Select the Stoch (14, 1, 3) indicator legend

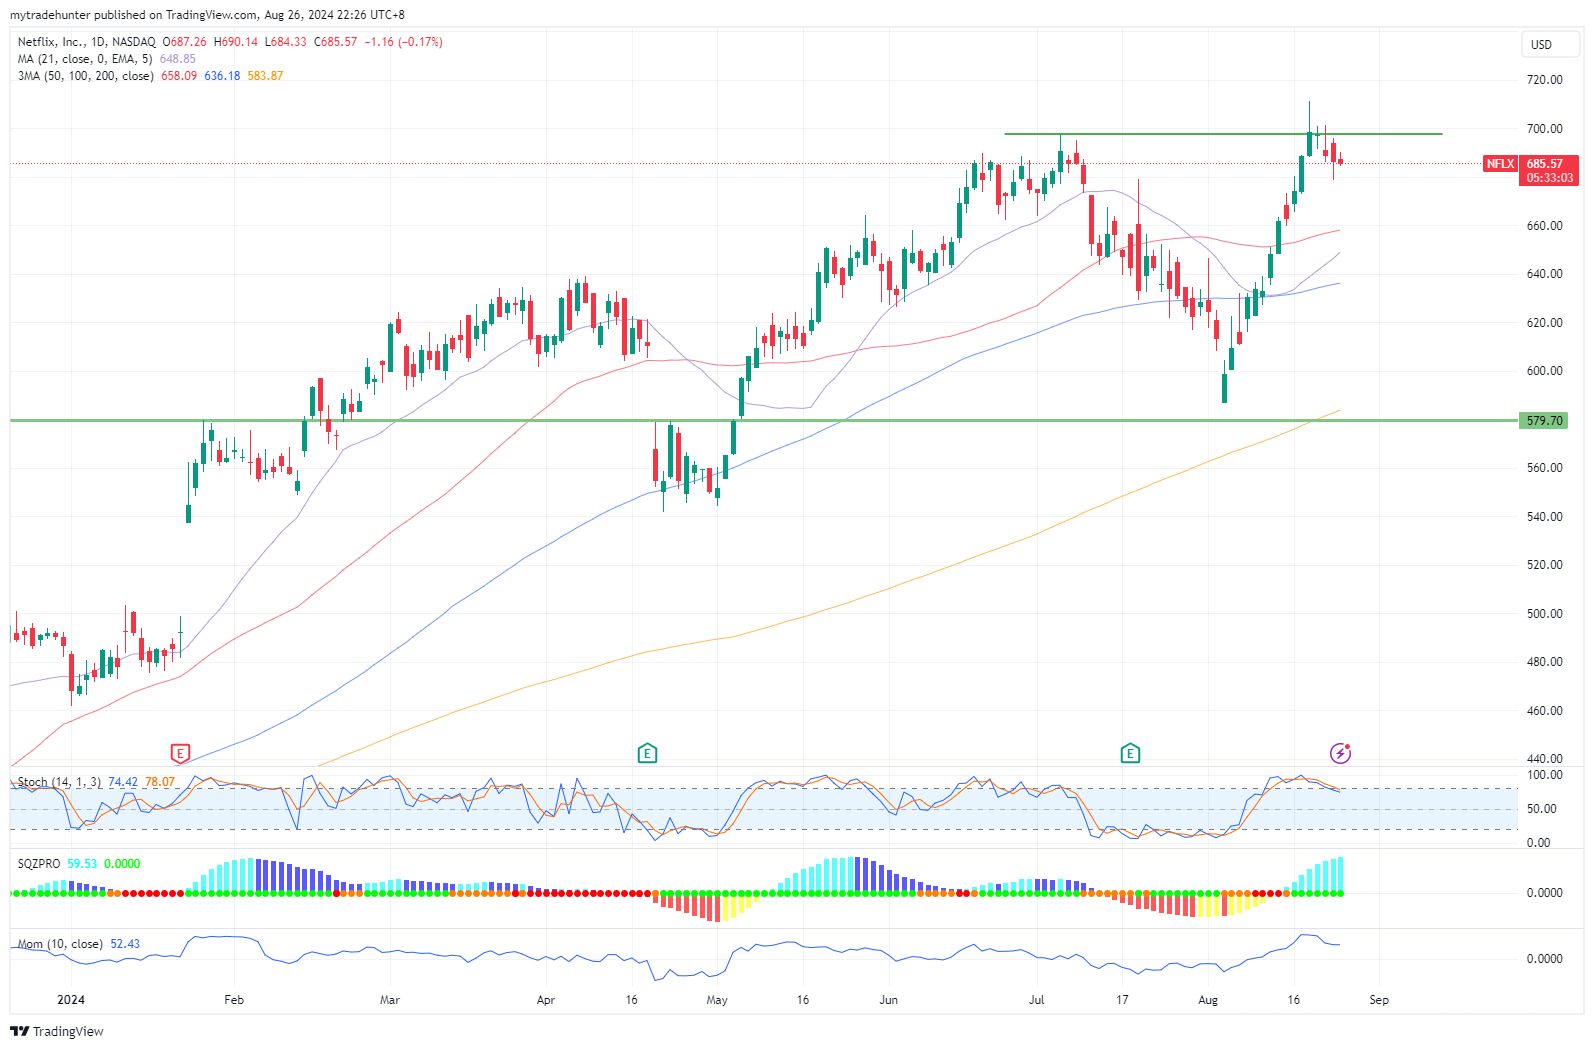point(60,782)
